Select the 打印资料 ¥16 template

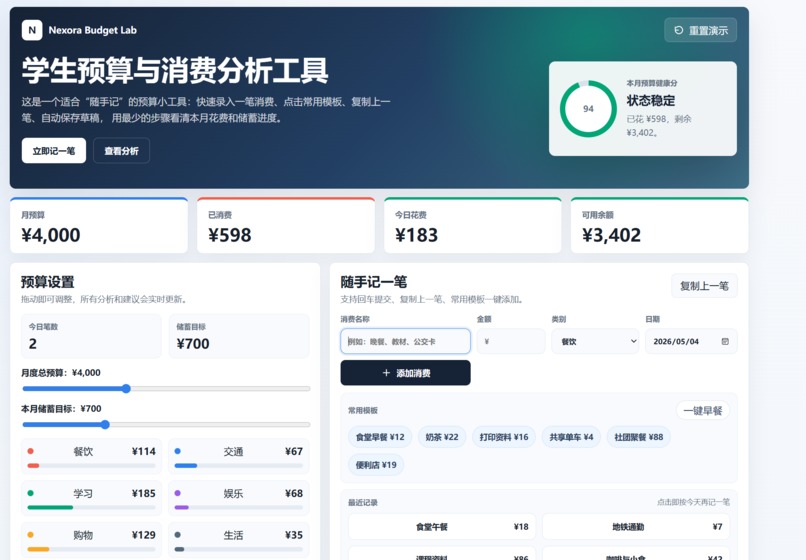(504, 437)
